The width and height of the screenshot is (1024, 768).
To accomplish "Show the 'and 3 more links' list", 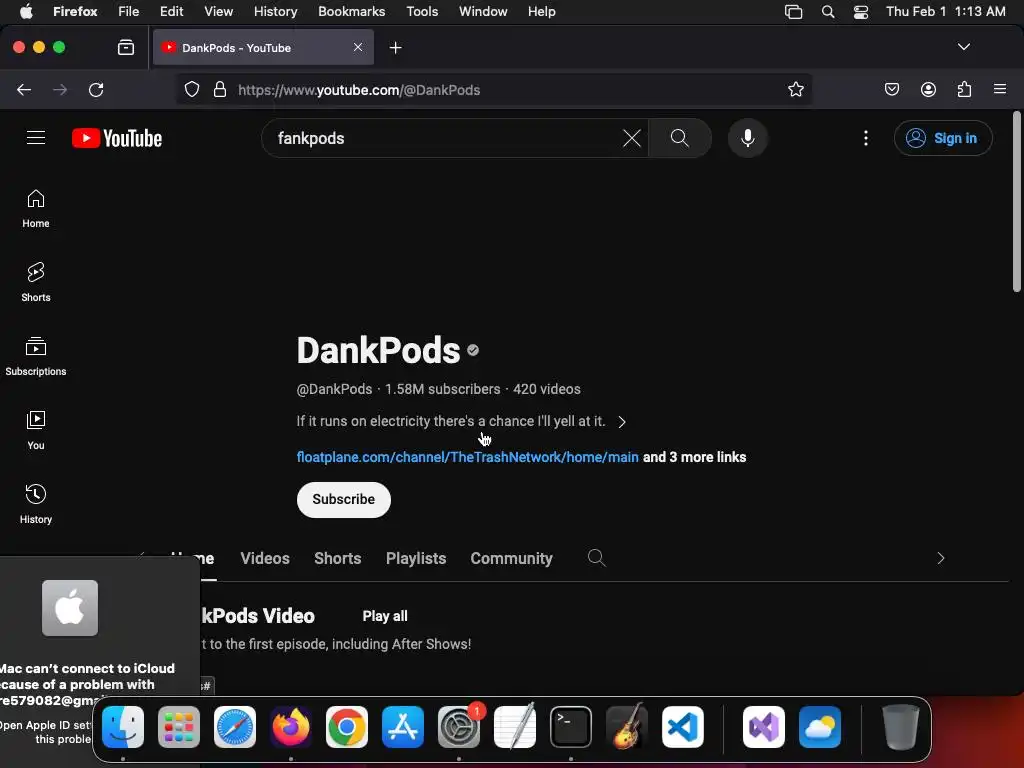I will pyautogui.click(x=694, y=457).
